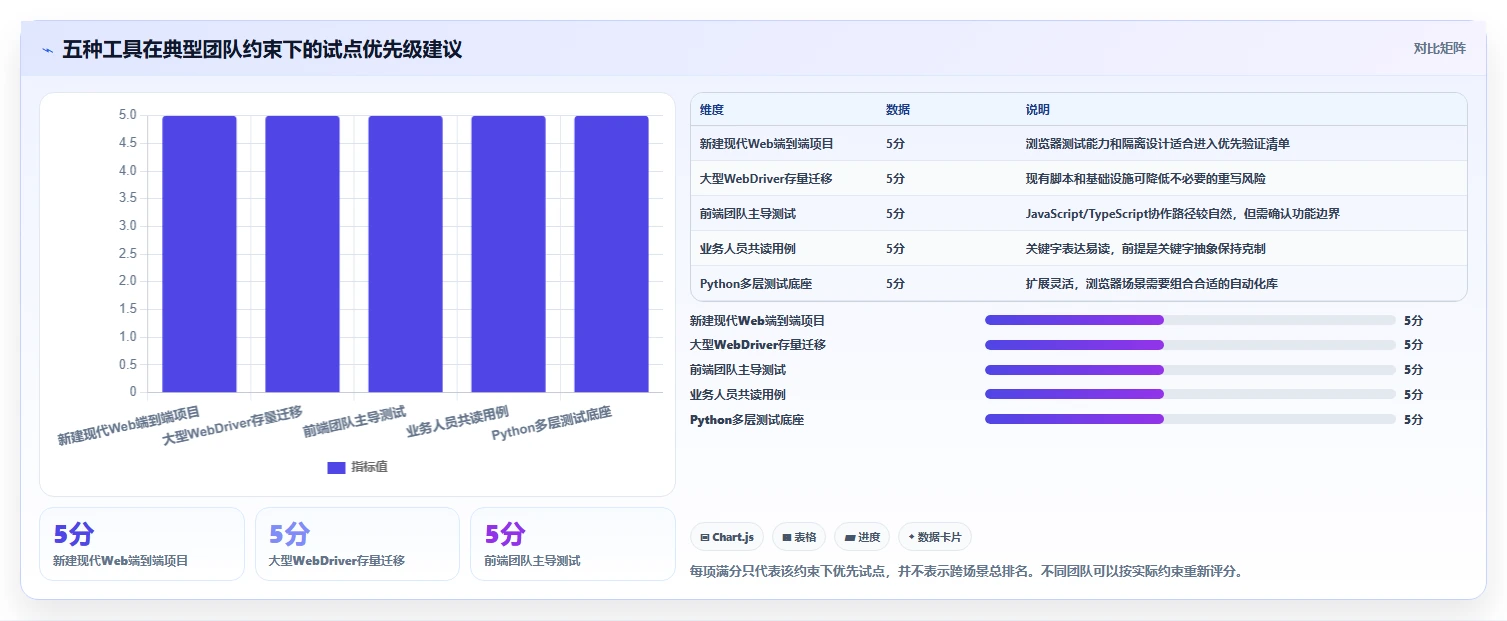
Task: Click description starting JavaScript/TypeScript协作路径
Action: pos(1183,214)
